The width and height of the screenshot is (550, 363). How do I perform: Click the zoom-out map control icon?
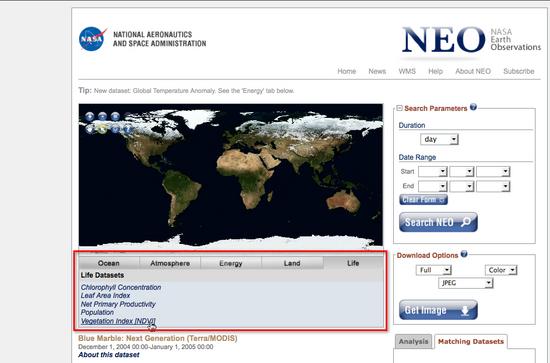pos(102,116)
